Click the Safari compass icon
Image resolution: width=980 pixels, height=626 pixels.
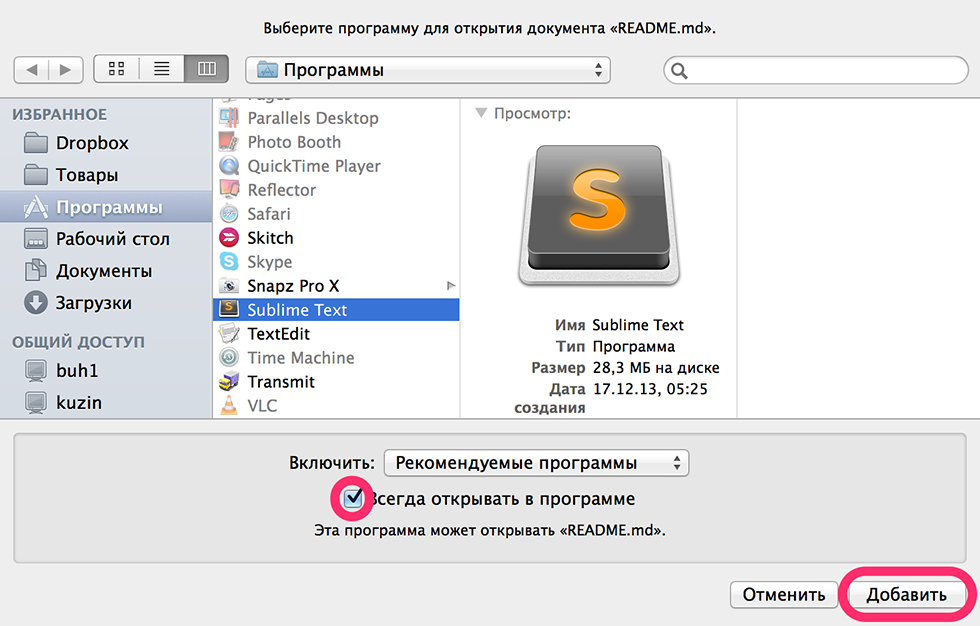point(229,214)
